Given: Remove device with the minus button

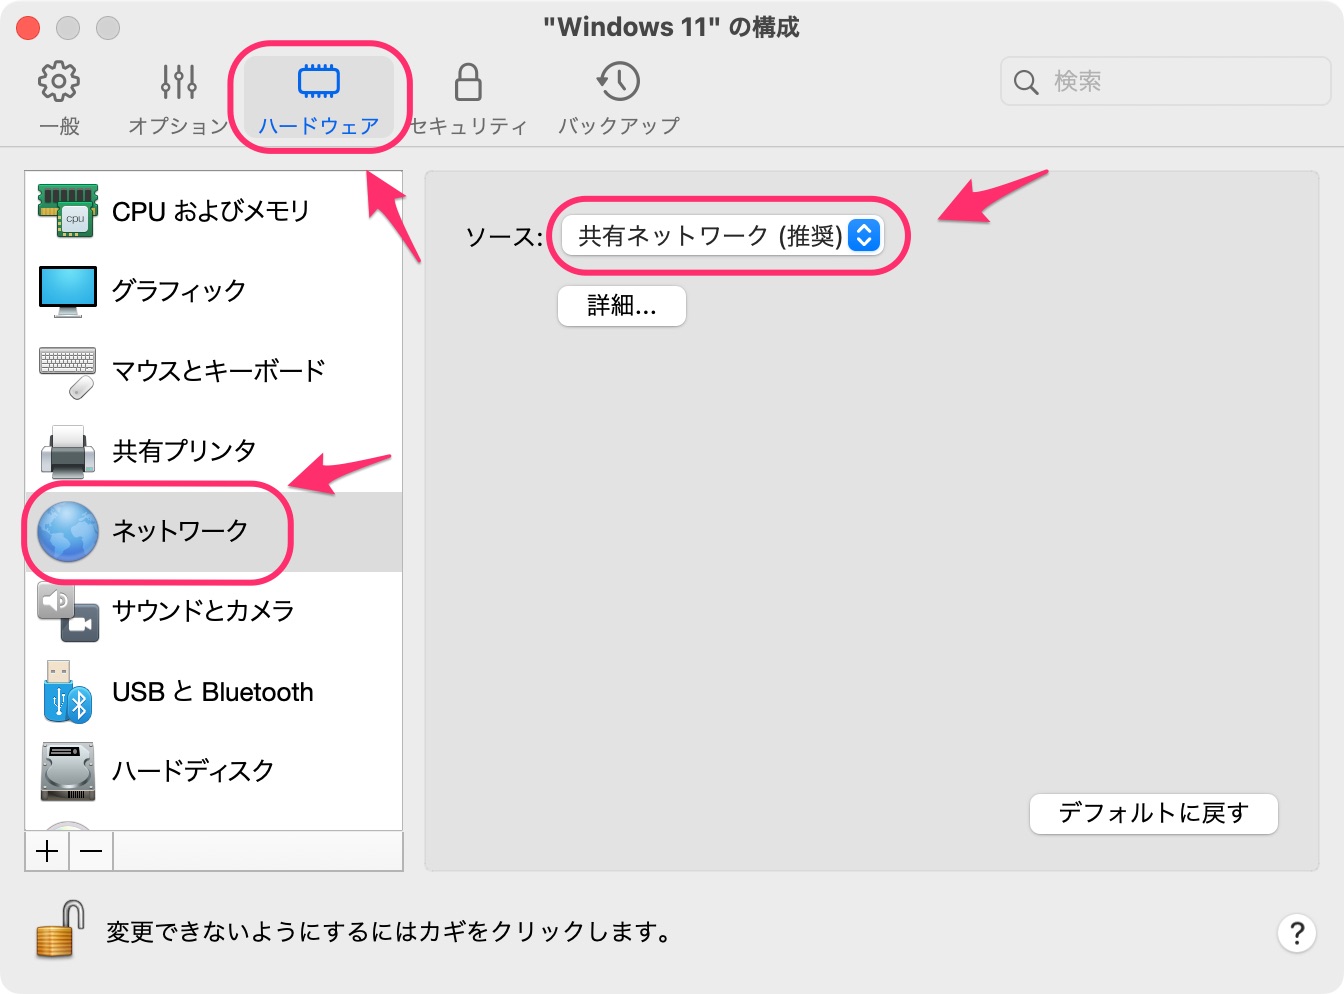Looking at the screenshot, I should click(91, 851).
